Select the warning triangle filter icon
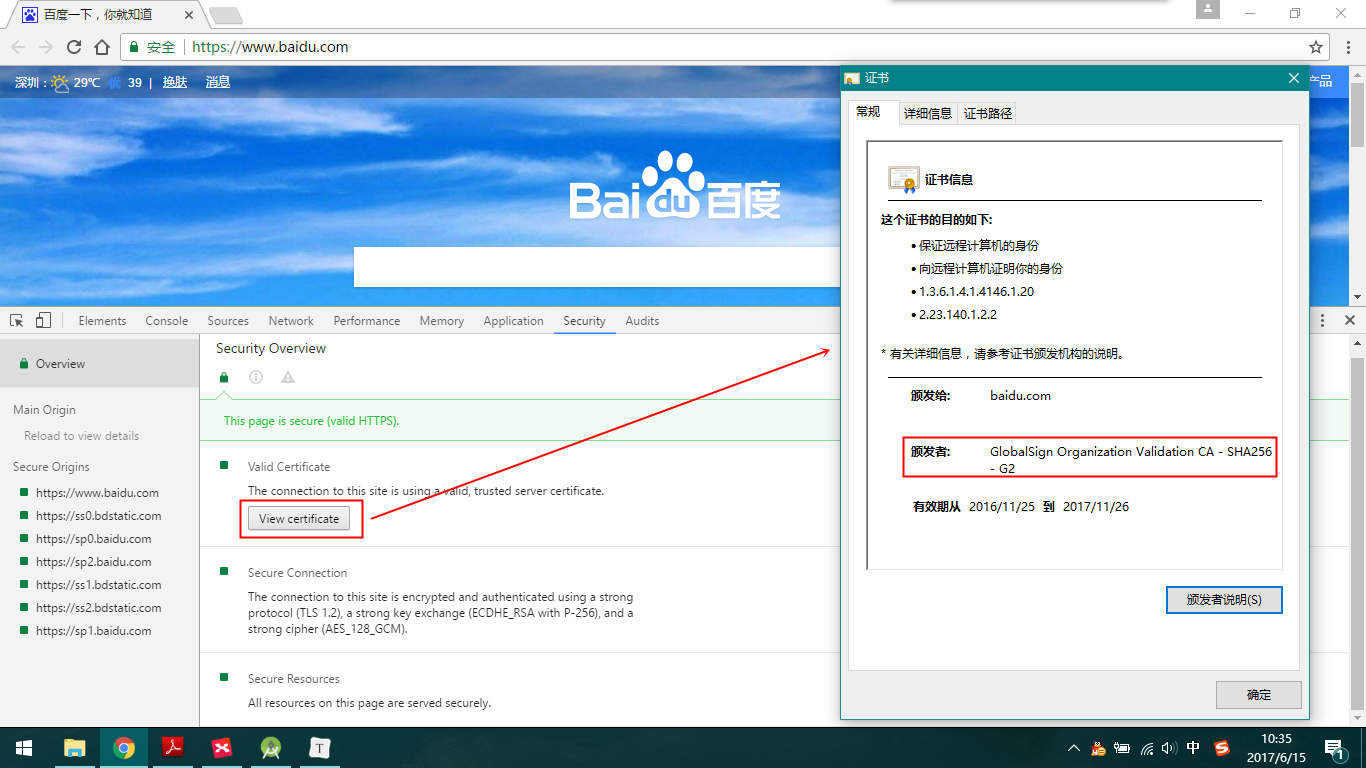 (288, 377)
